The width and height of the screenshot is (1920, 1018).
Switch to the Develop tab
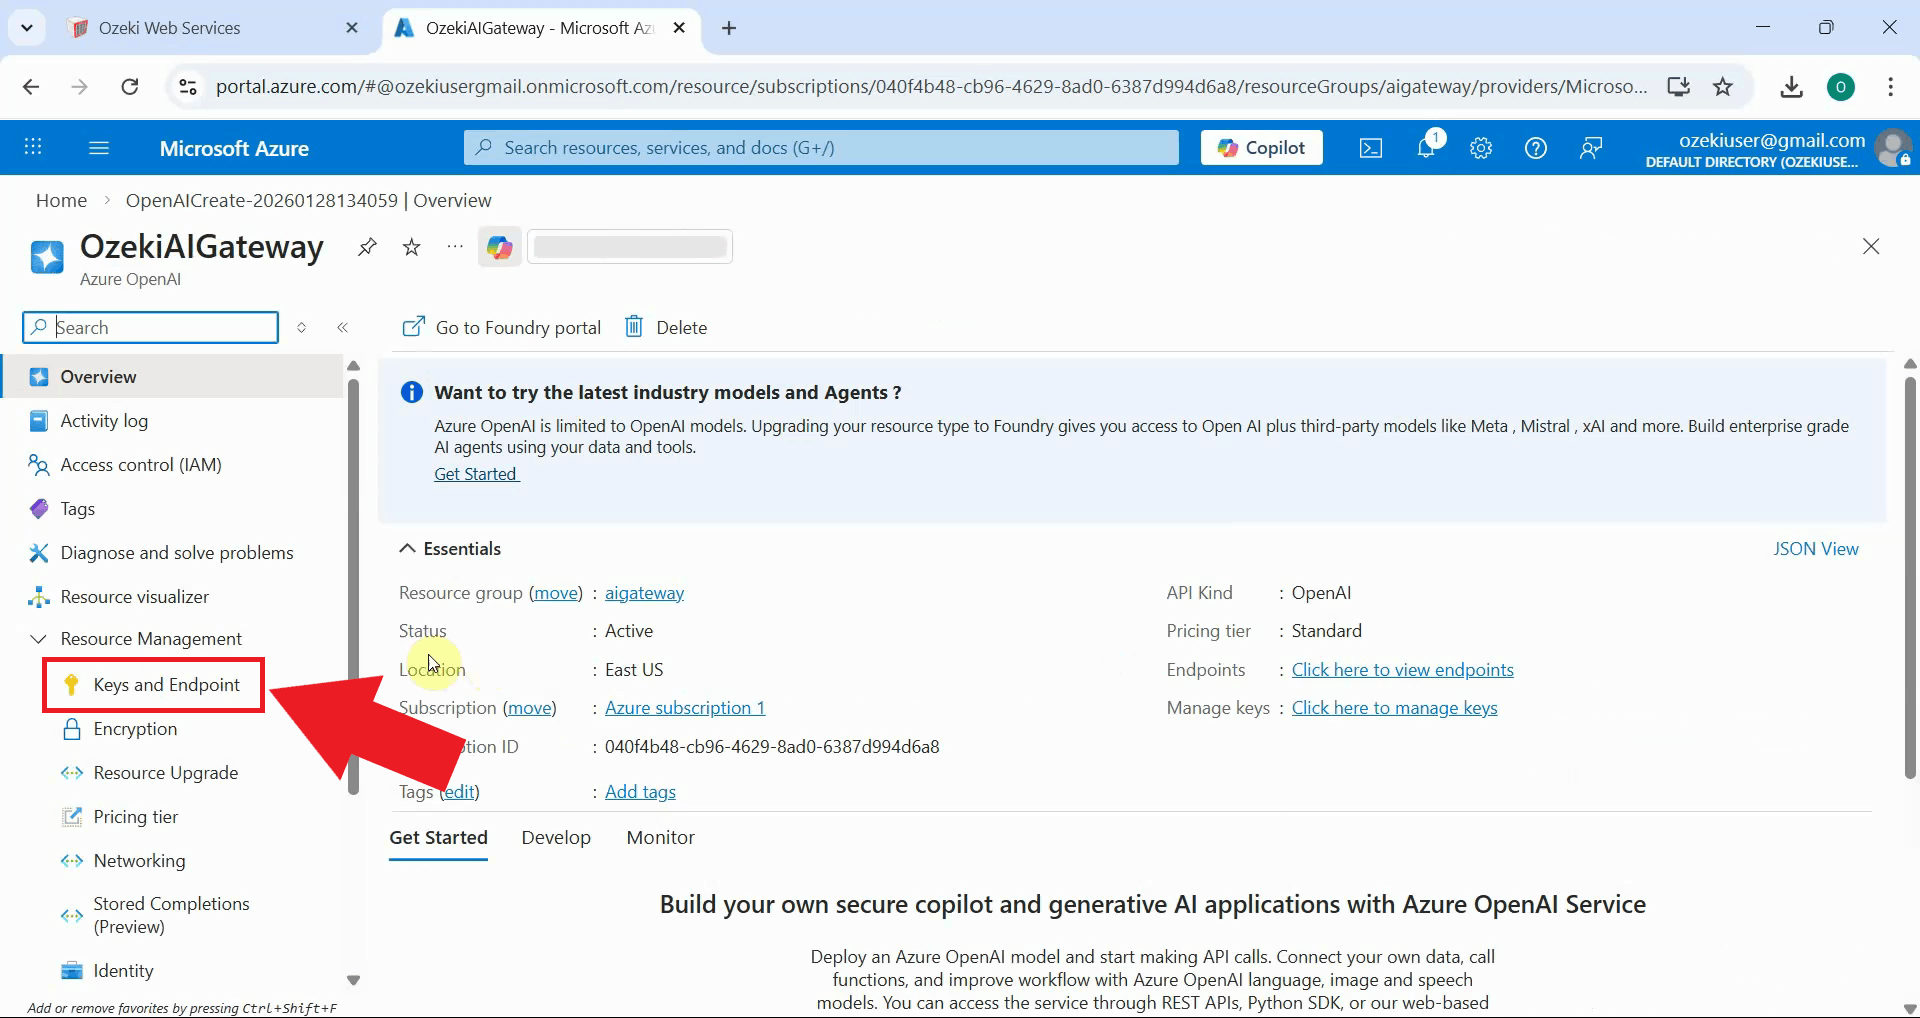(x=556, y=838)
